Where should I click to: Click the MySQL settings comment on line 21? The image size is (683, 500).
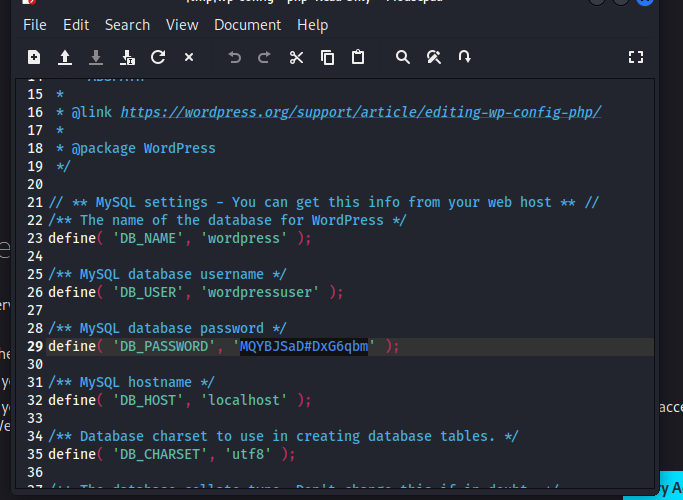tap(324, 203)
